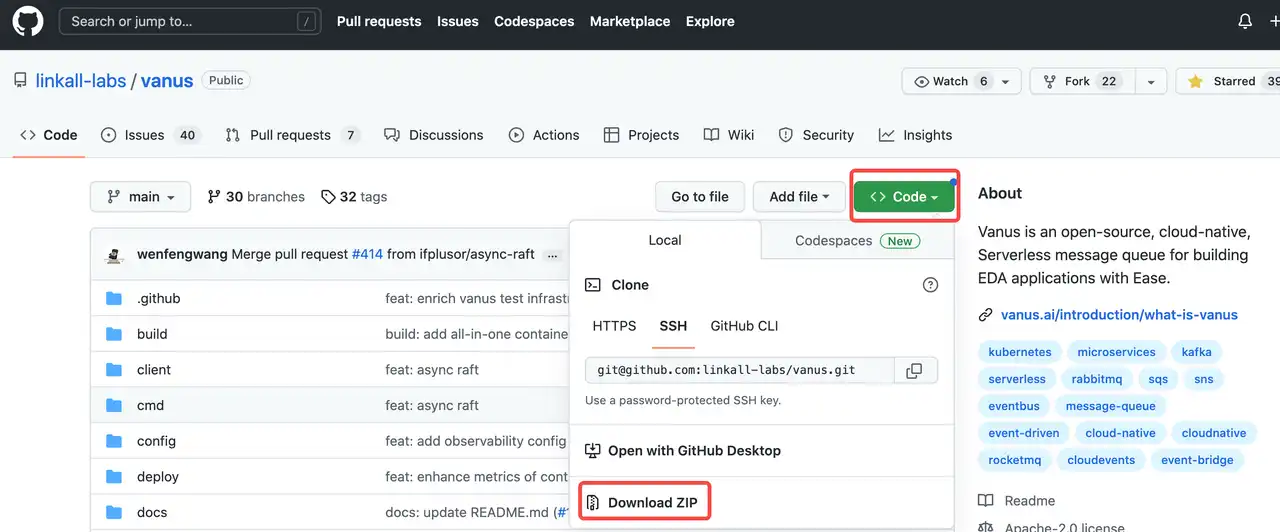Click the config folder icon
This screenshot has width=1280, height=532.
pos(114,441)
